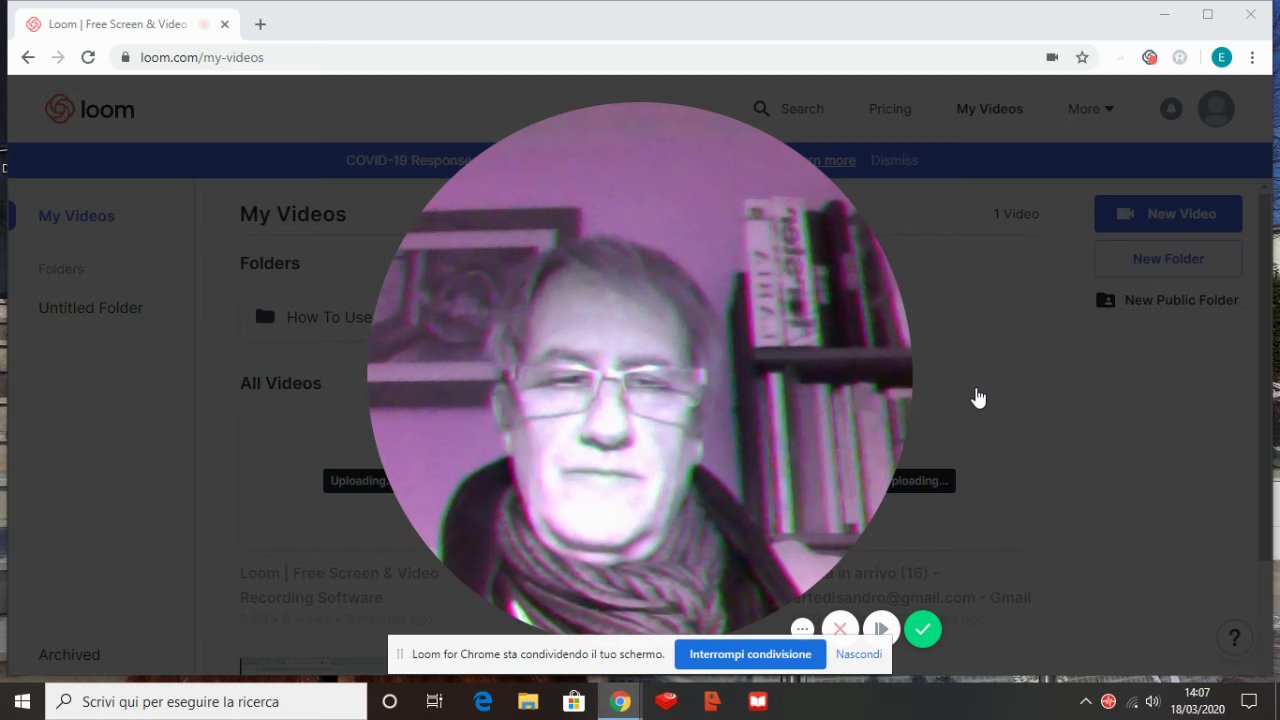Open the help question mark button
Viewport: 1280px width, 720px height.
(1234, 637)
